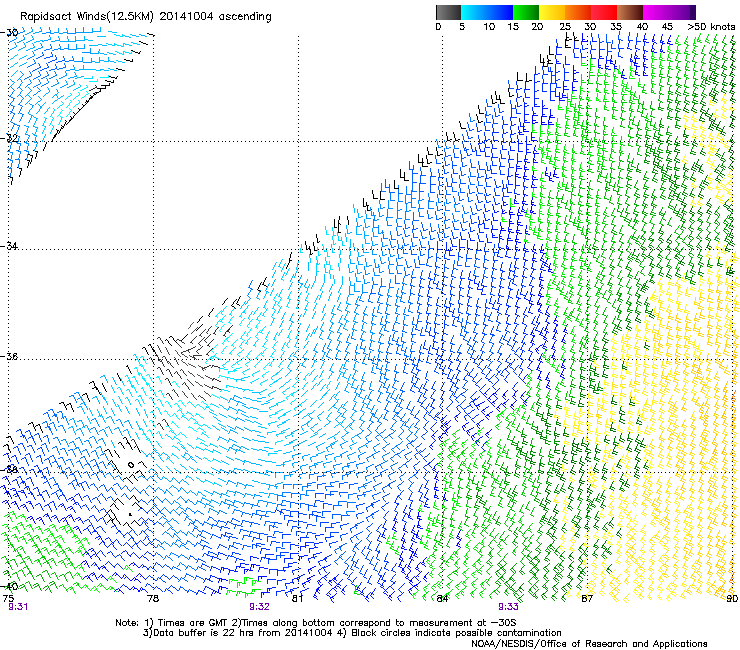Click the 84 longitude axis label
Image resolution: width=740 pixels, height=650 pixels.
pos(442,598)
